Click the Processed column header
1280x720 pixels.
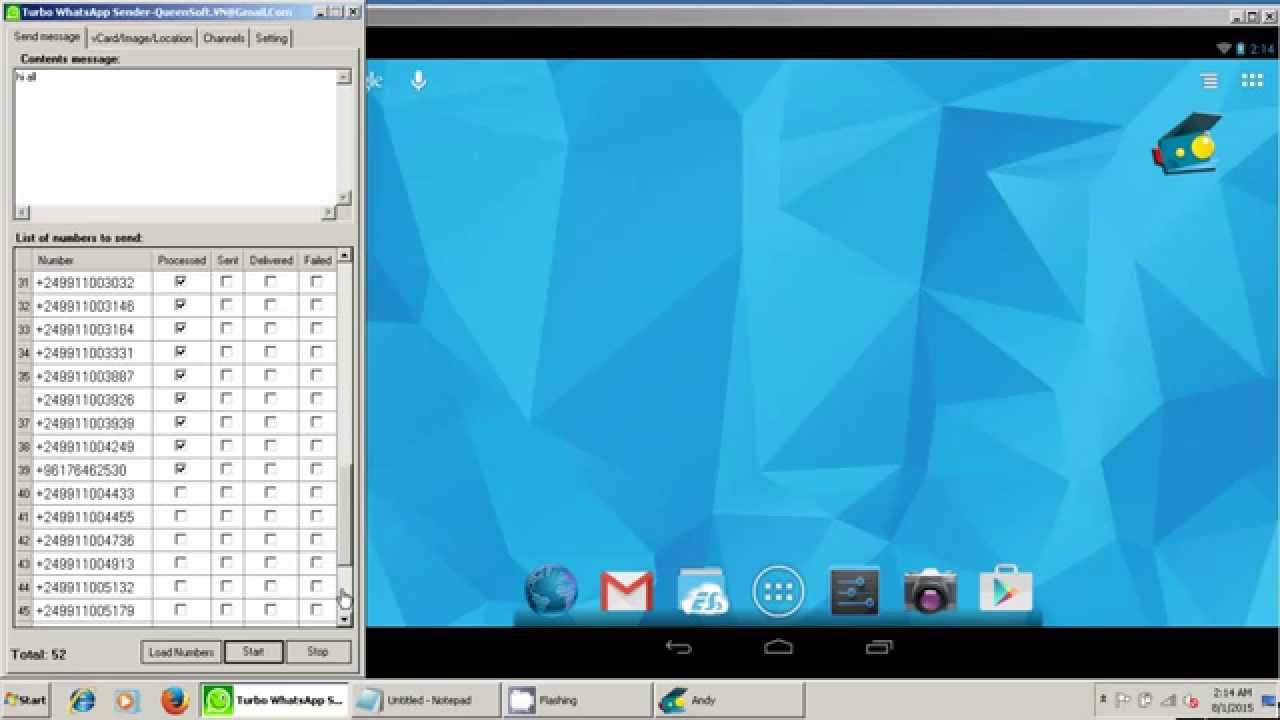[x=181, y=260]
